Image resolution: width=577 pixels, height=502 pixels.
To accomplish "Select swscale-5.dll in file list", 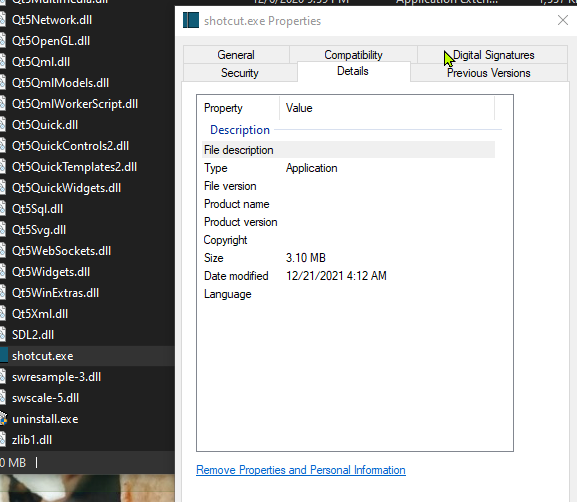I will 45,398.
